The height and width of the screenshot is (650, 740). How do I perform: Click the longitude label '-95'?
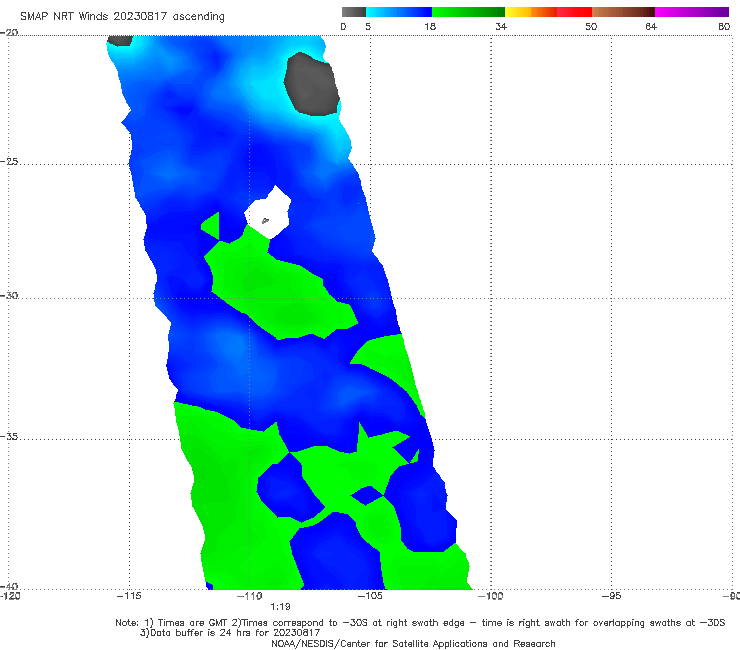pyautogui.click(x=611, y=596)
